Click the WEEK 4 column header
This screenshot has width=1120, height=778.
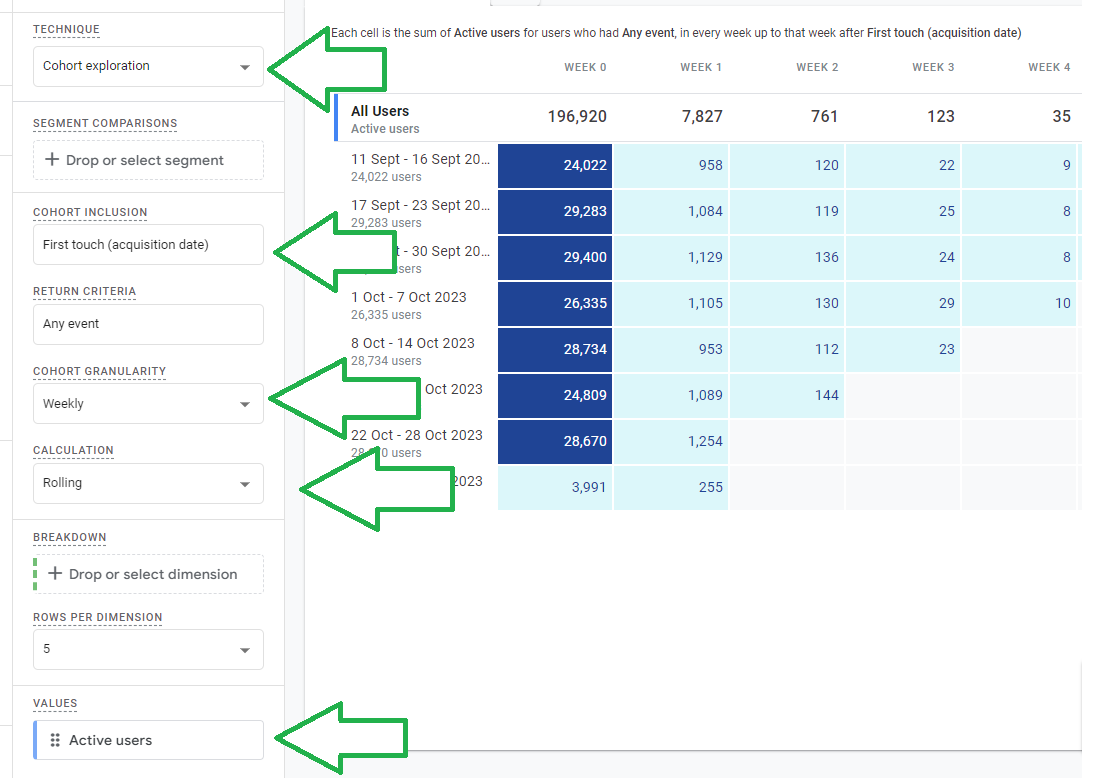coord(1049,67)
